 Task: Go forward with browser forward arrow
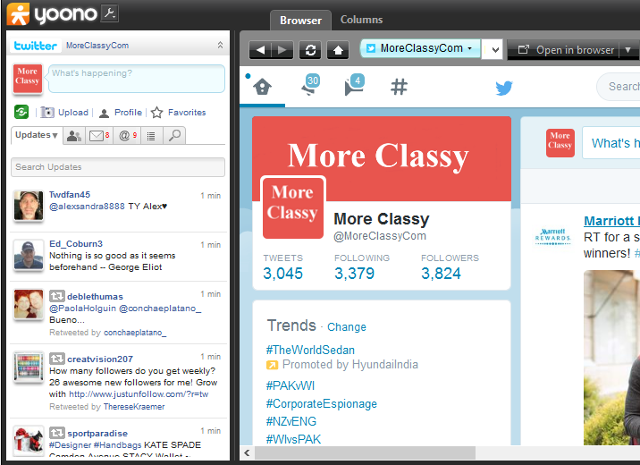tap(282, 50)
